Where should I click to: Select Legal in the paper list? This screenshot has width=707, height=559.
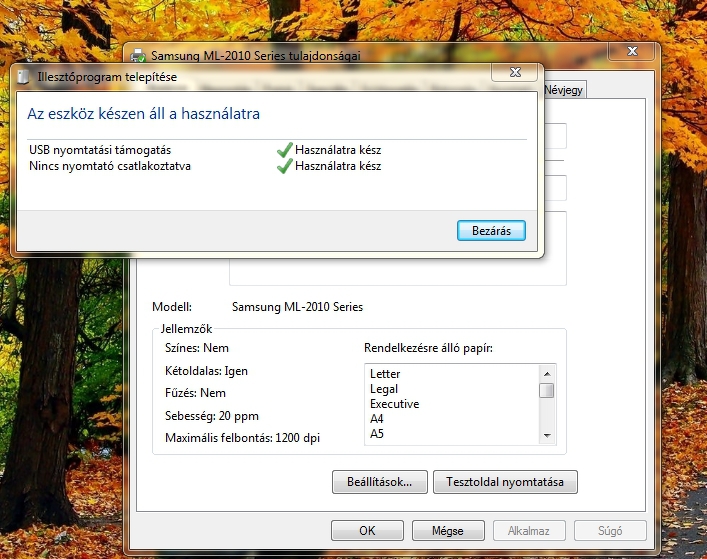384,389
